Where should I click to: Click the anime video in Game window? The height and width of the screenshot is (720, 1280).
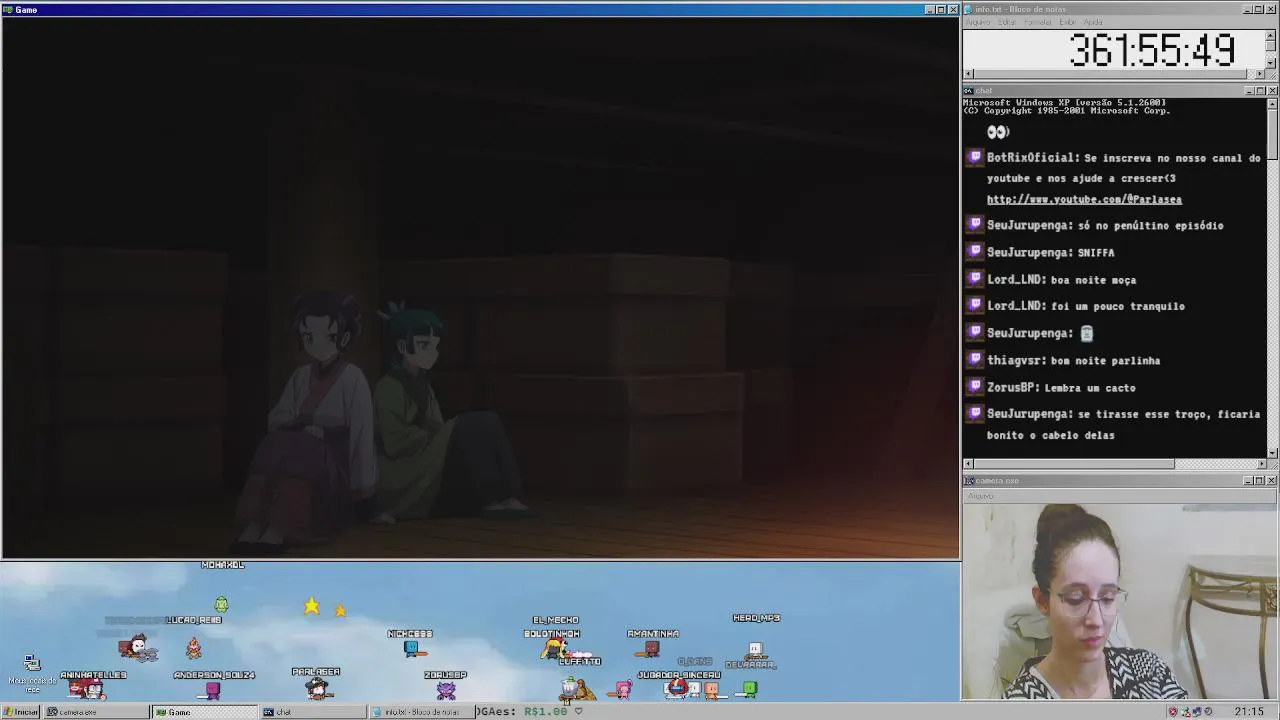[480, 287]
